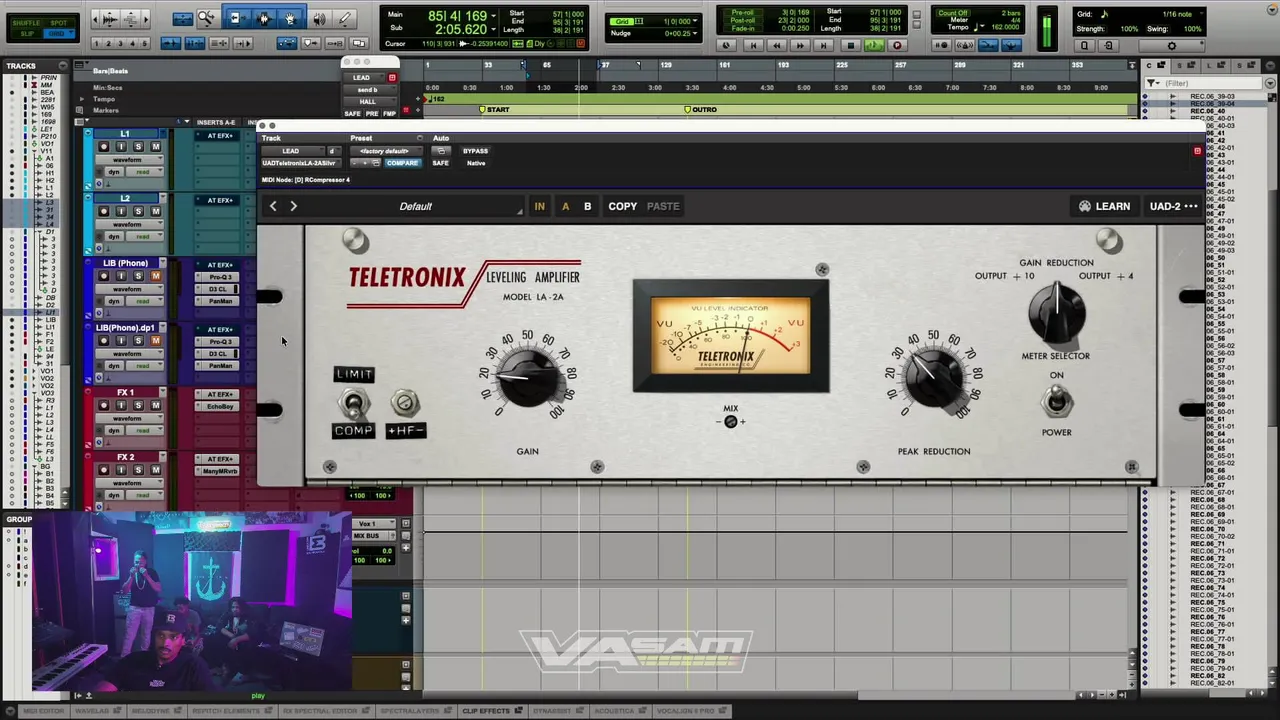This screenshot has width=1280, height=720.
Task: Open L1 track waveform view selector
Action: 130,160
